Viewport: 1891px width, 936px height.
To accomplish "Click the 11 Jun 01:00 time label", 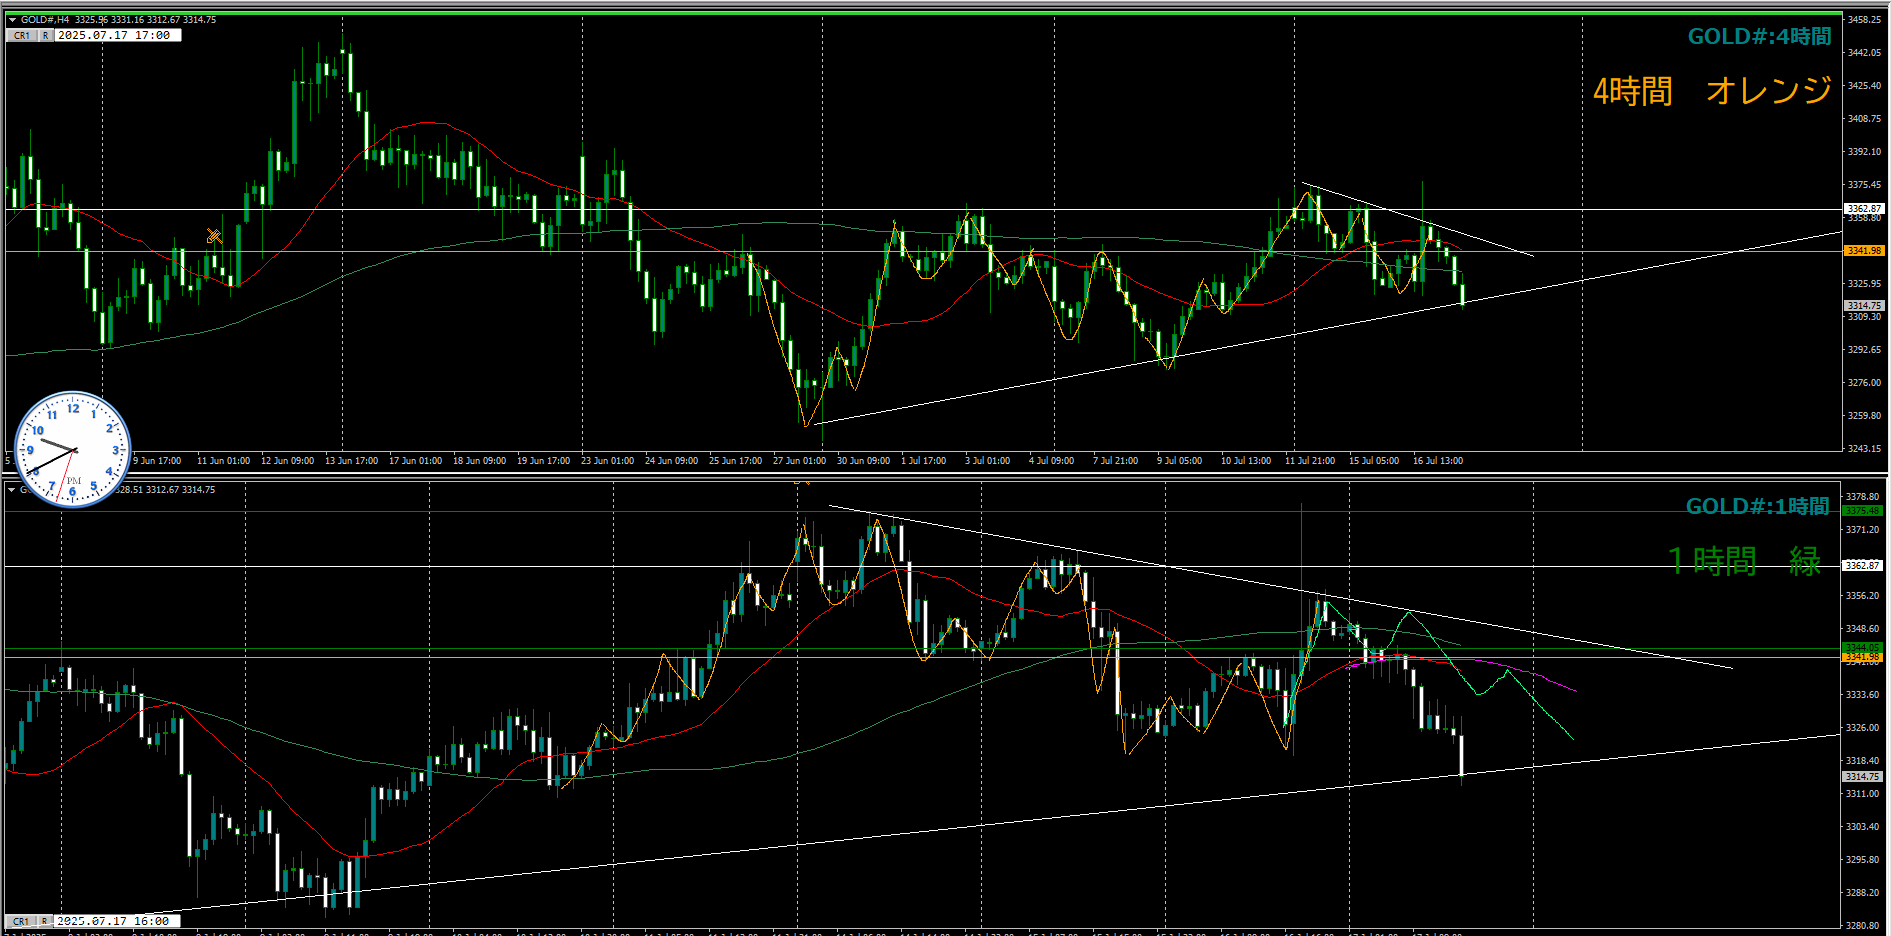I will coord(223,461).
